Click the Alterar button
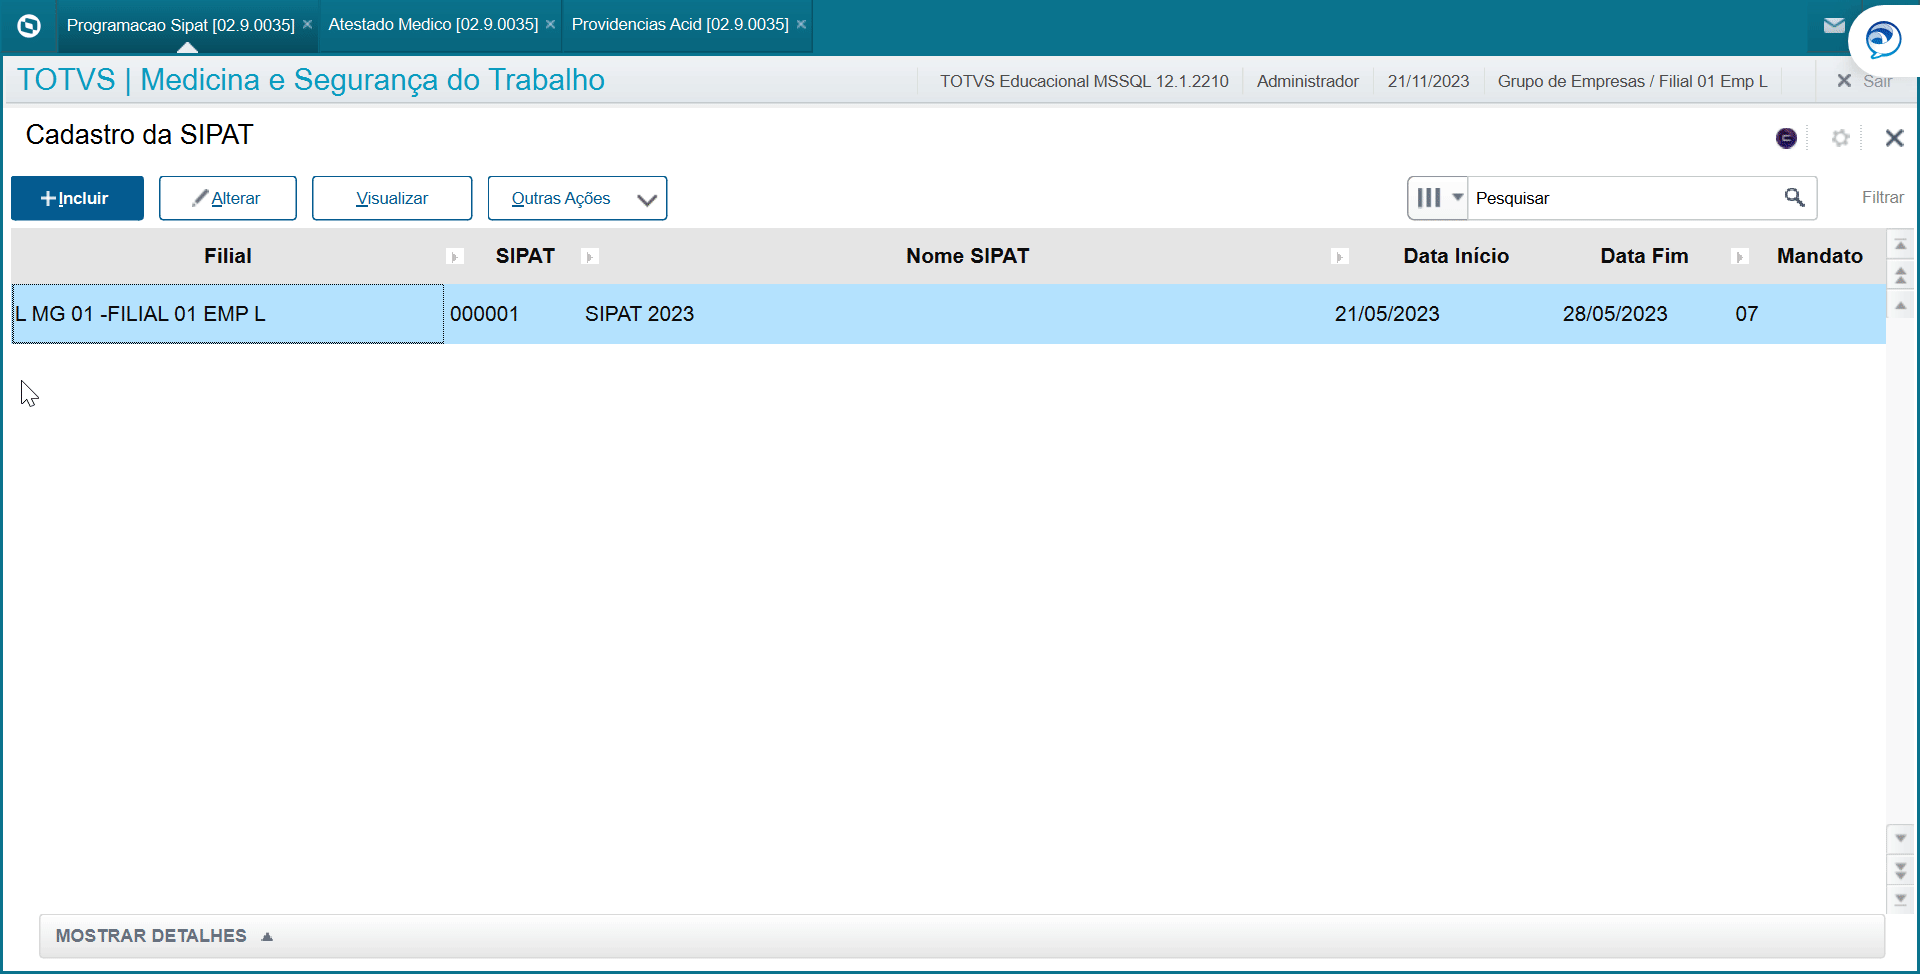Image resolution: width=1920 pixels, height=974 pixels. pyautogui.click(x=228, y=198)
